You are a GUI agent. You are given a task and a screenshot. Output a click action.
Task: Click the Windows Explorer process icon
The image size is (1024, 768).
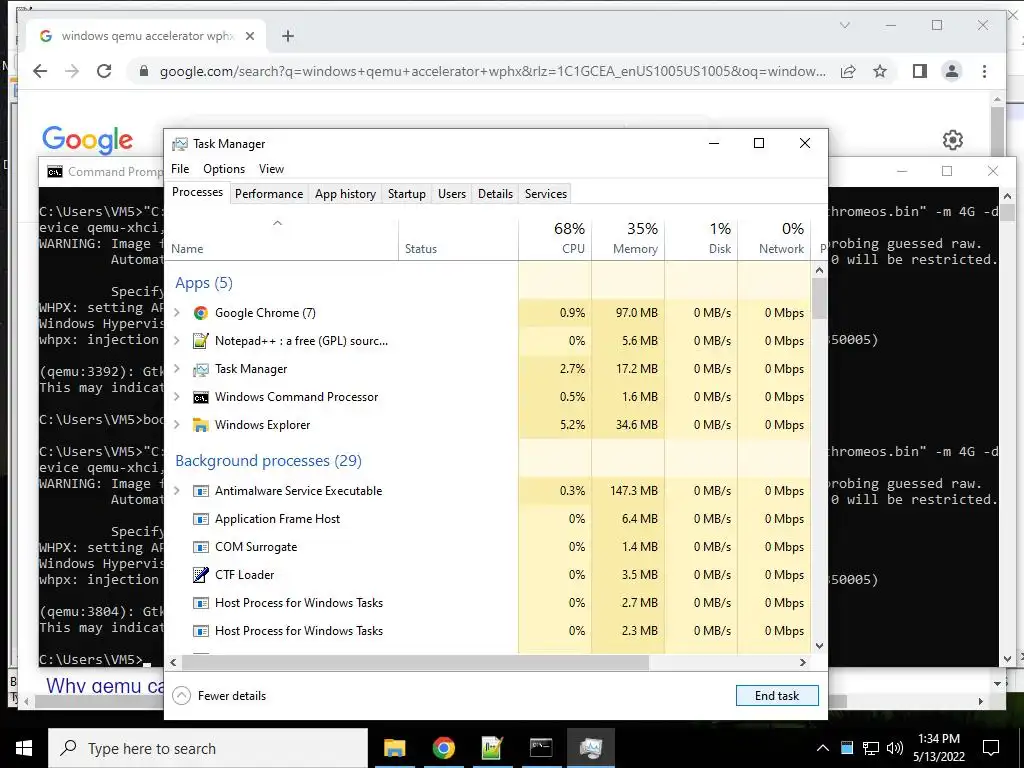200,425
